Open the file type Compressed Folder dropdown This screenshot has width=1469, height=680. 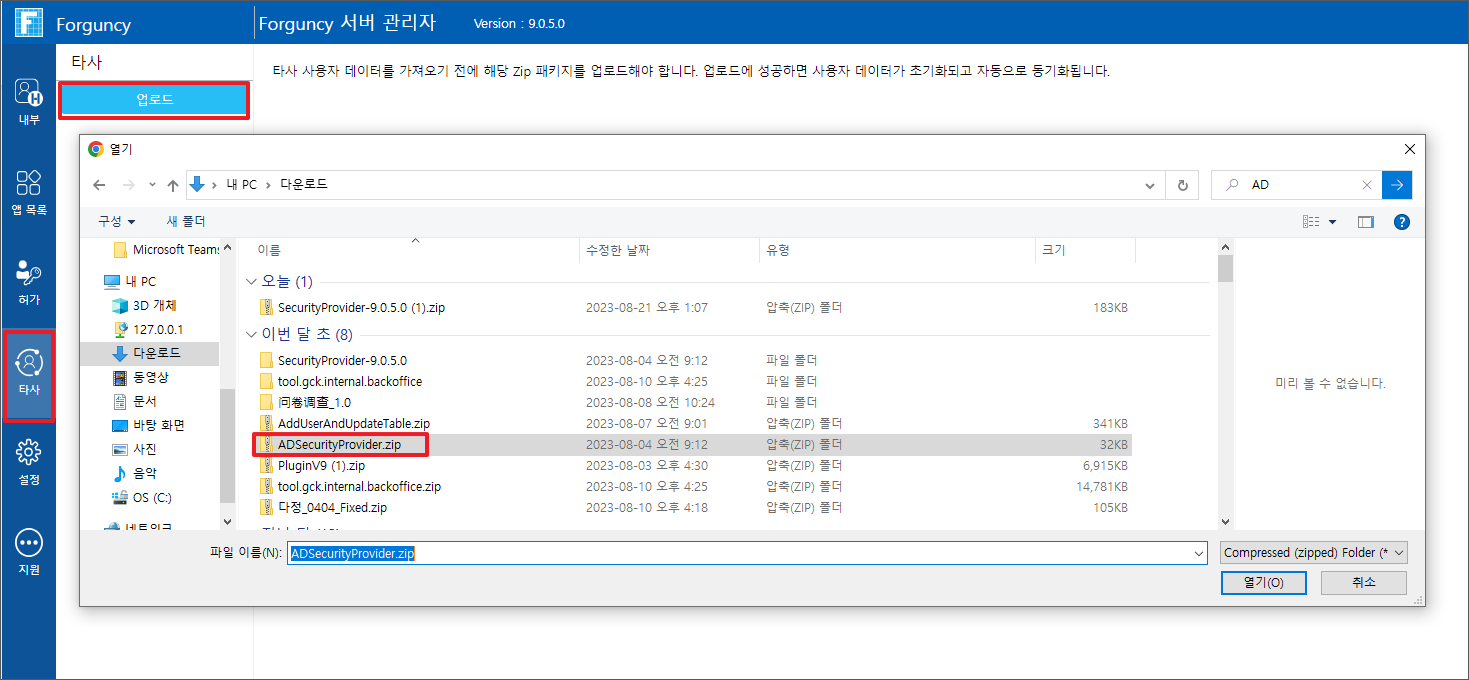(x=1313, y=553)
